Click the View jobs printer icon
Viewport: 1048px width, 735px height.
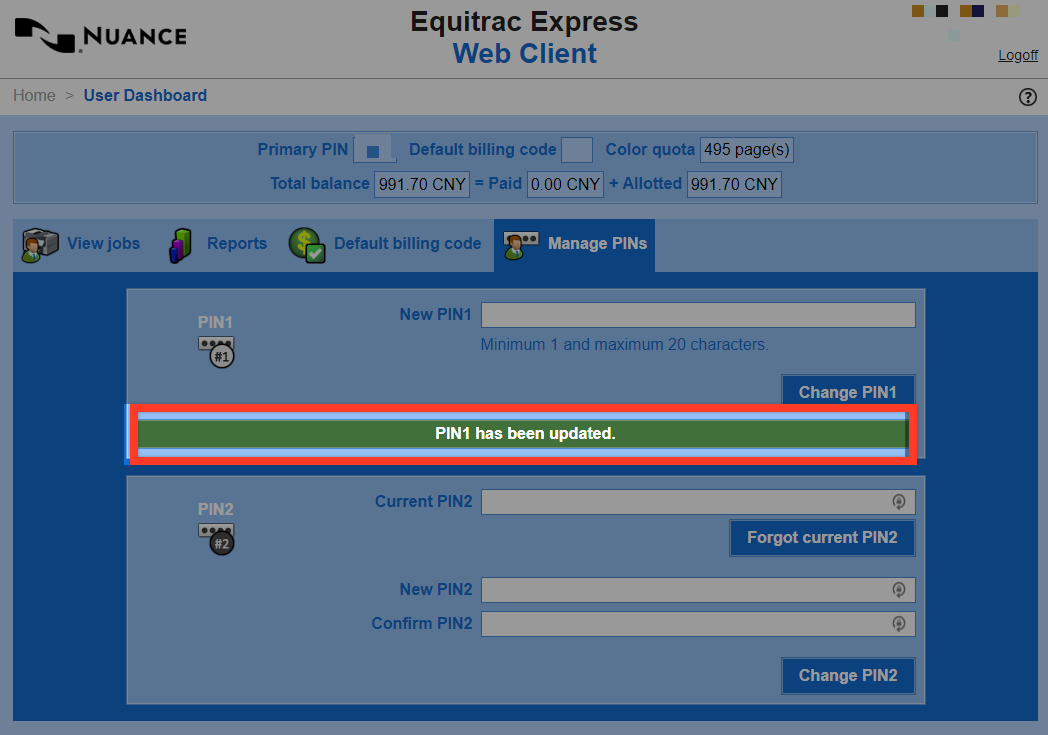(40, 245)
